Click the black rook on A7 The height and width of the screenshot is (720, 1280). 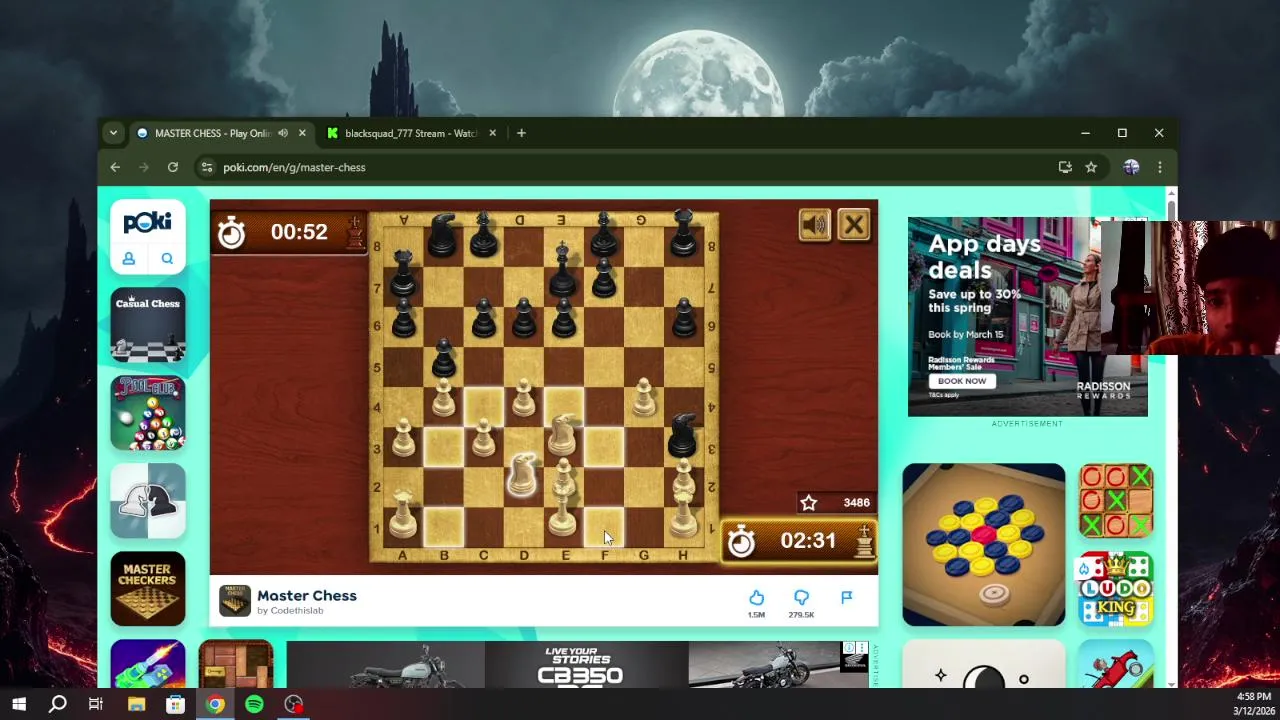403,275
